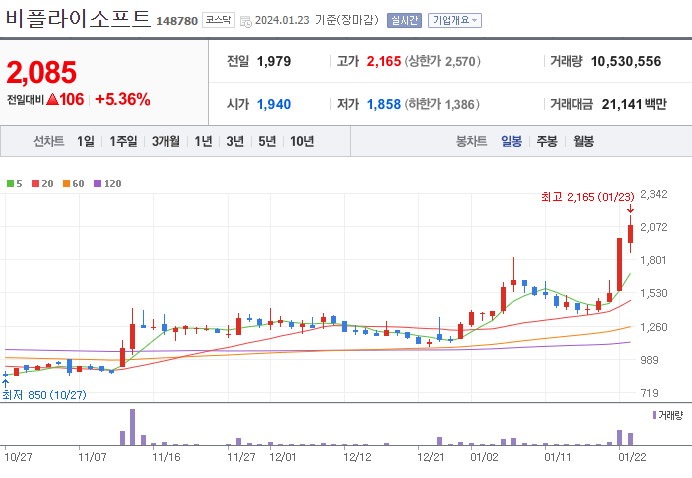Viewport: 692px width, 478px height.
Task: Switch to the 3개월 chart period
Action: click(165, 141)
